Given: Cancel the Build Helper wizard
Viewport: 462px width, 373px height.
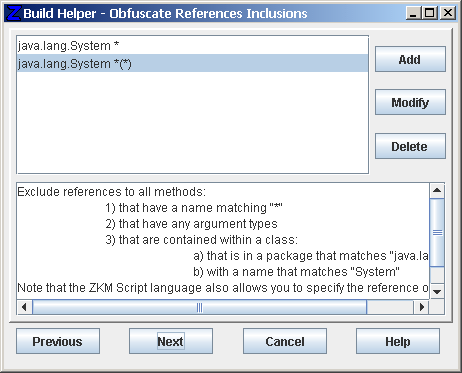Looking at the screenshot, I should pos(285,341).
